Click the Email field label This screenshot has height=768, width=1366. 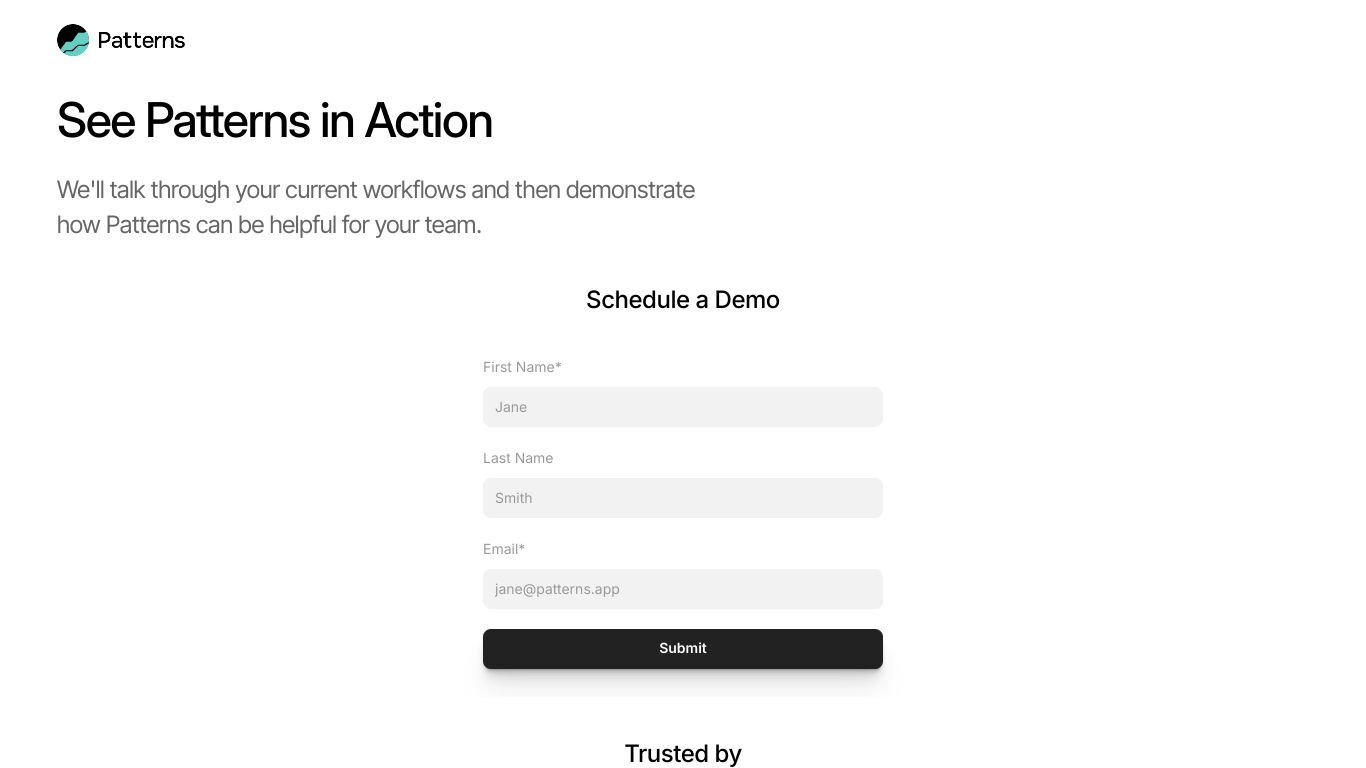504,549
